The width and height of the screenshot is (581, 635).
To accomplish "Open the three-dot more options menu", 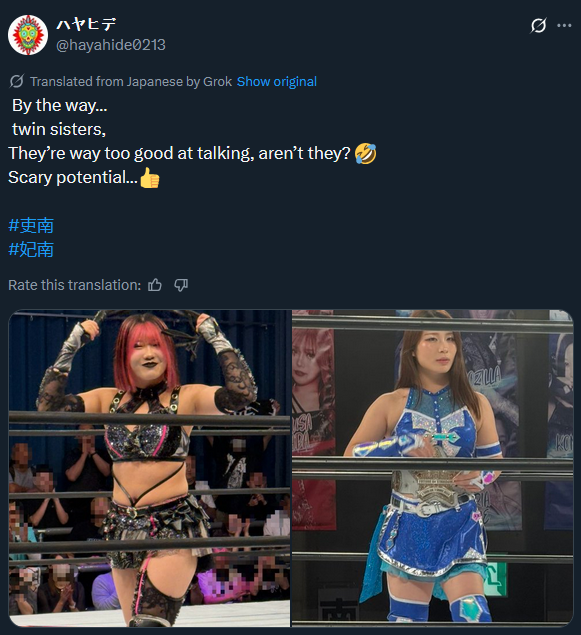I will pyautogui.click(x=564, y=26).
